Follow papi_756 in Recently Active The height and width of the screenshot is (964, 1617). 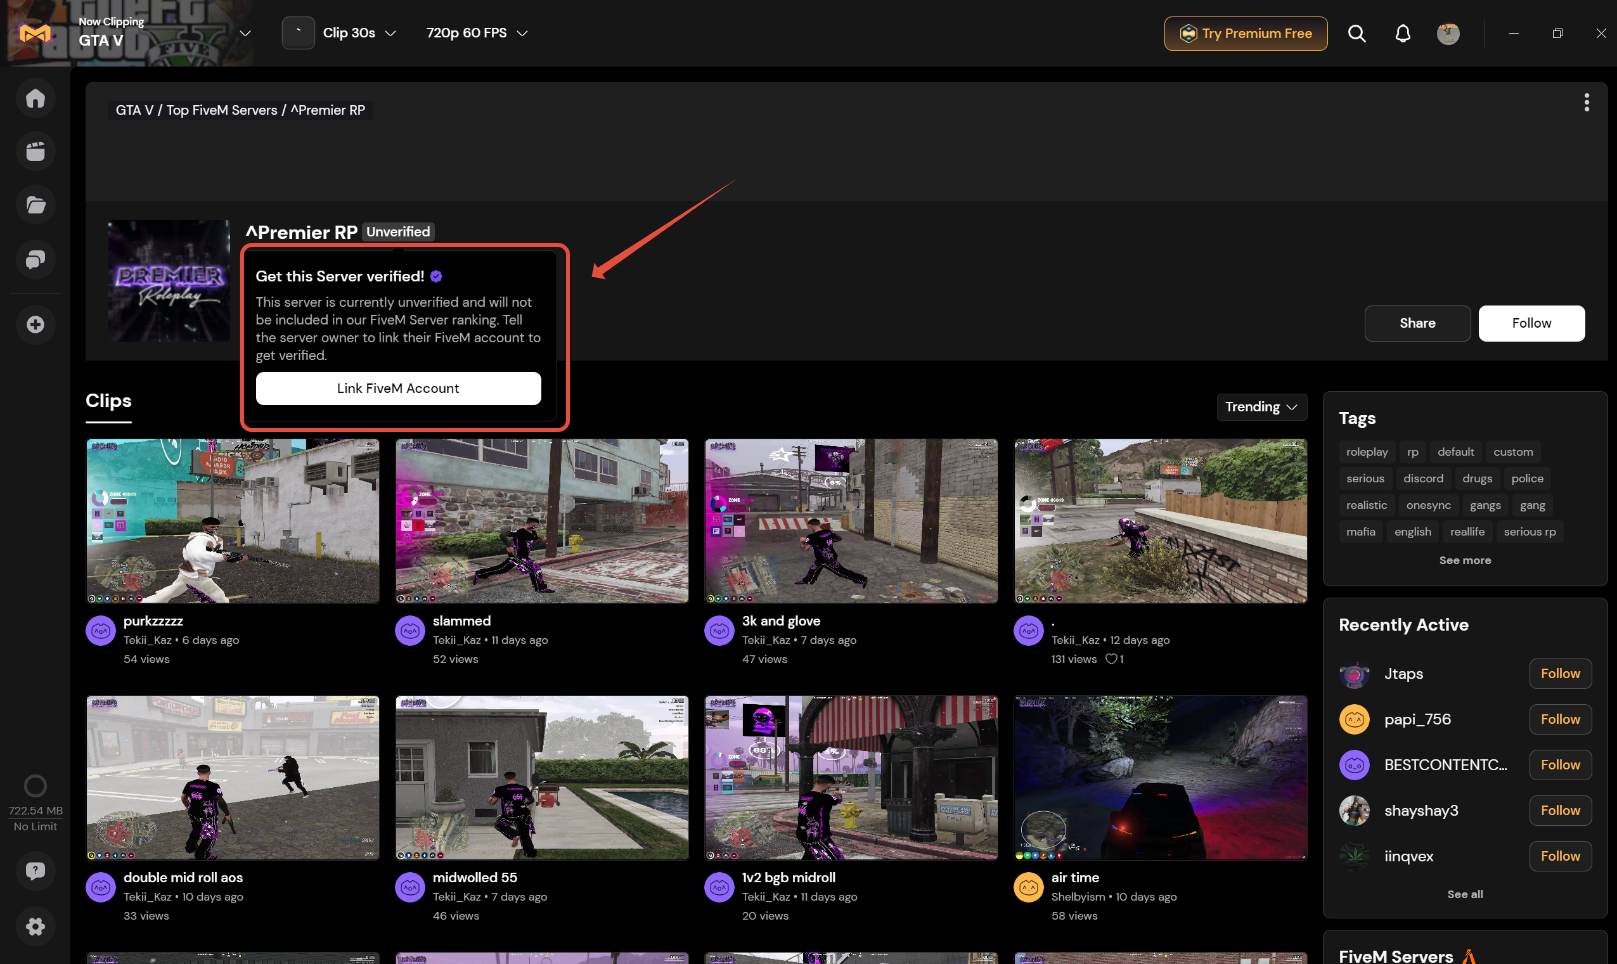tap(1560, 719)
